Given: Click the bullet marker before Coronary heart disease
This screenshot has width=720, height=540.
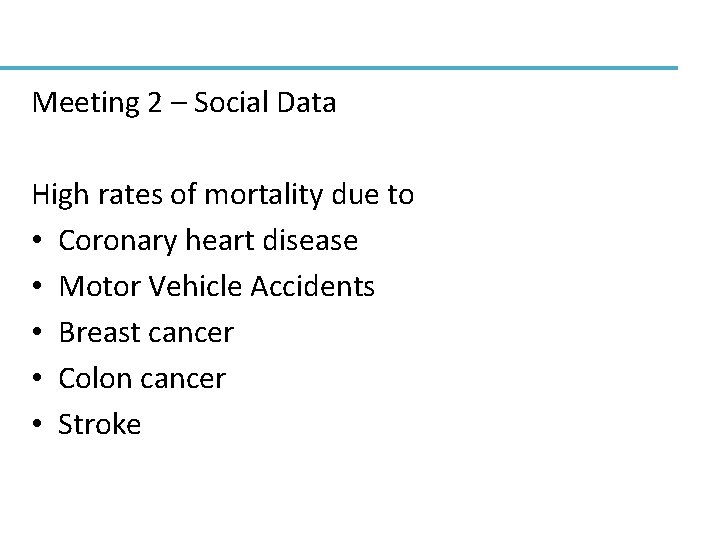Looking at the screenshot, I should (37, 242).
